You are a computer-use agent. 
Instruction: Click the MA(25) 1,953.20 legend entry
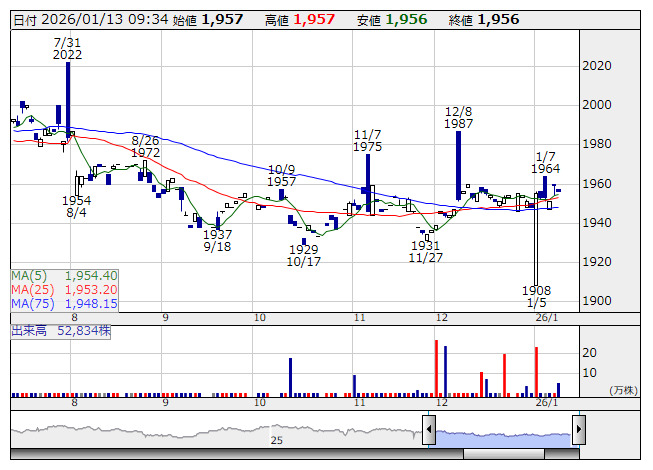(x=65, y=290)
